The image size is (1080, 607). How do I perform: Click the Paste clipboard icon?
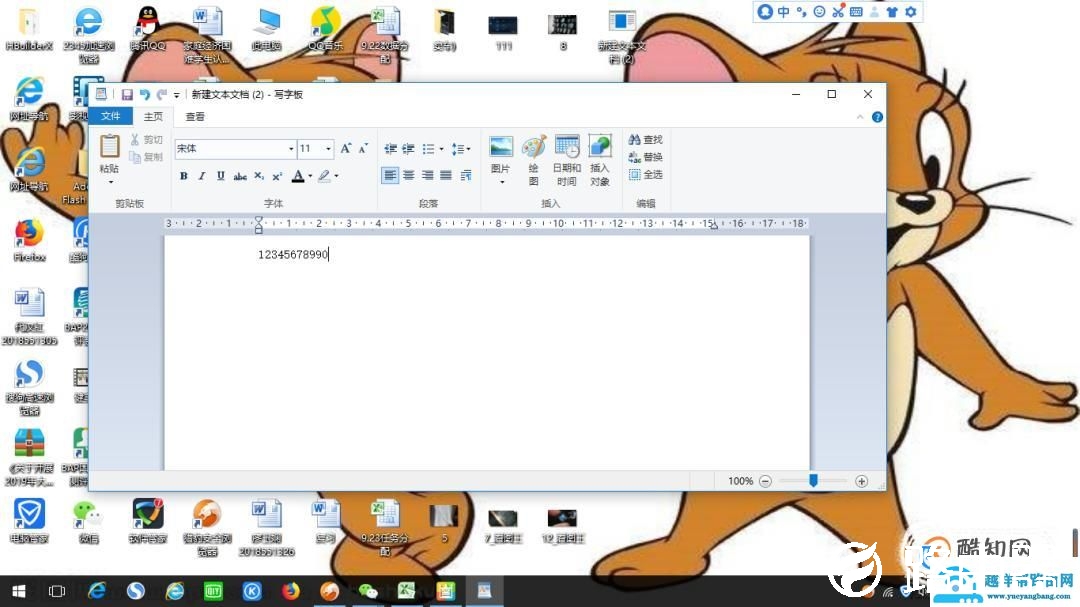110,146
